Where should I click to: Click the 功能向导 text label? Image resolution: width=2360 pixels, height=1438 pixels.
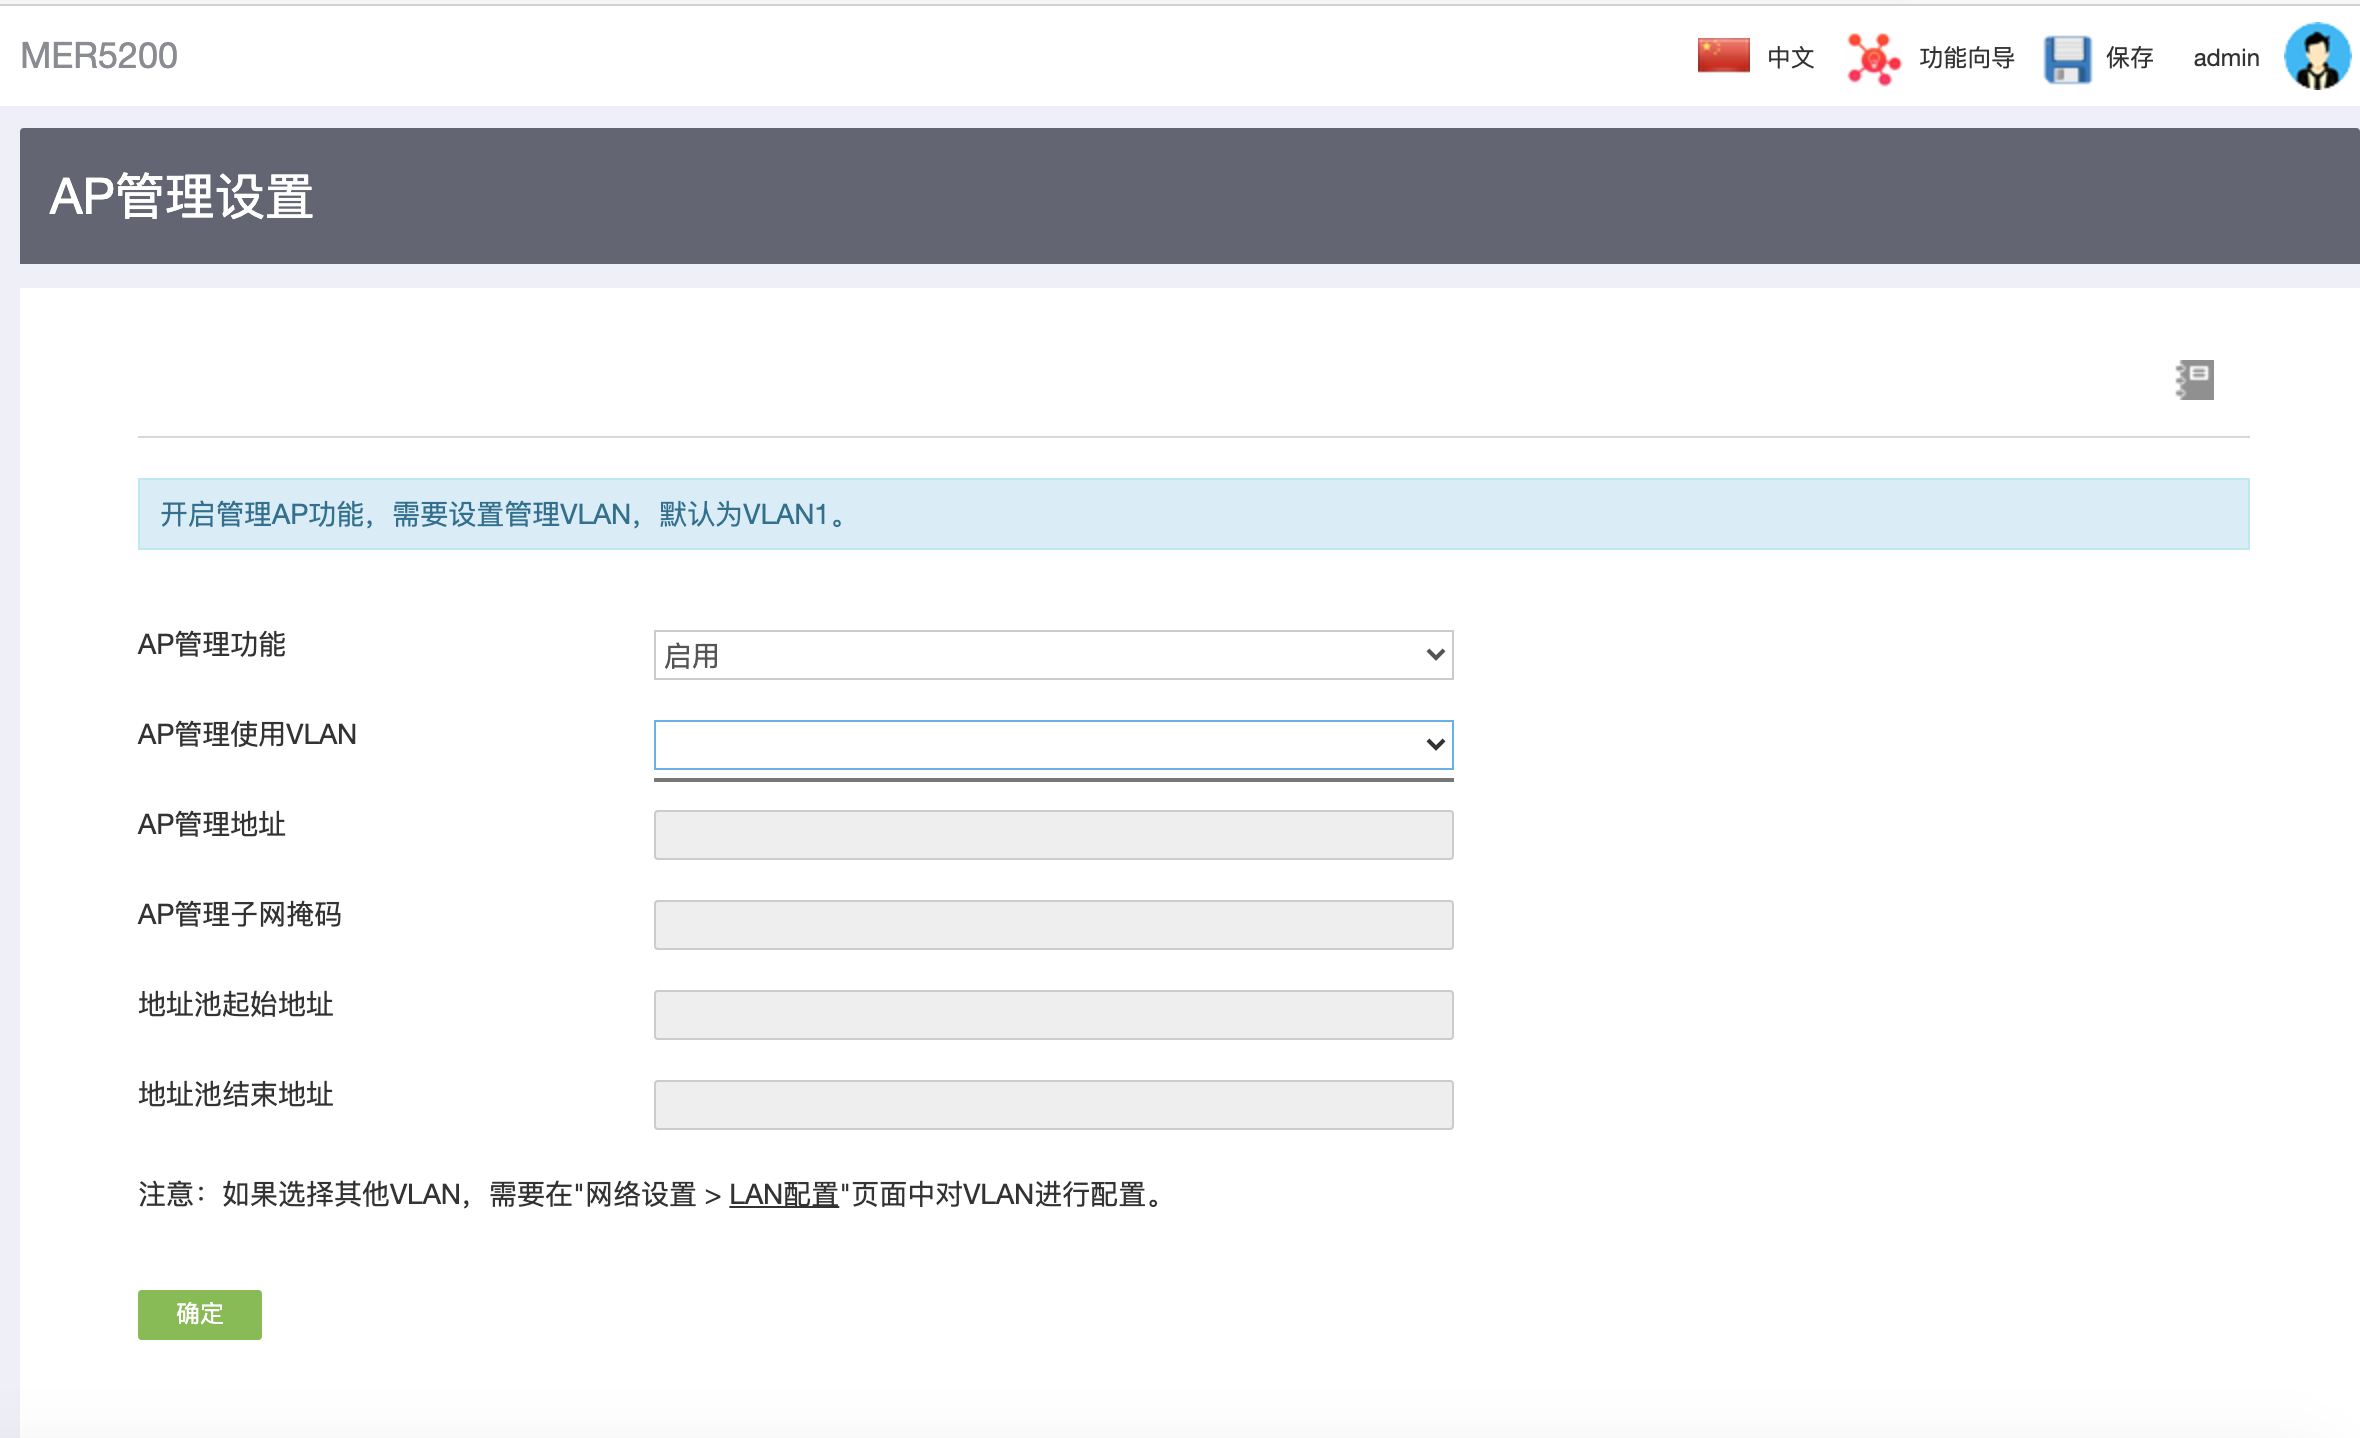pos(1966,58)
